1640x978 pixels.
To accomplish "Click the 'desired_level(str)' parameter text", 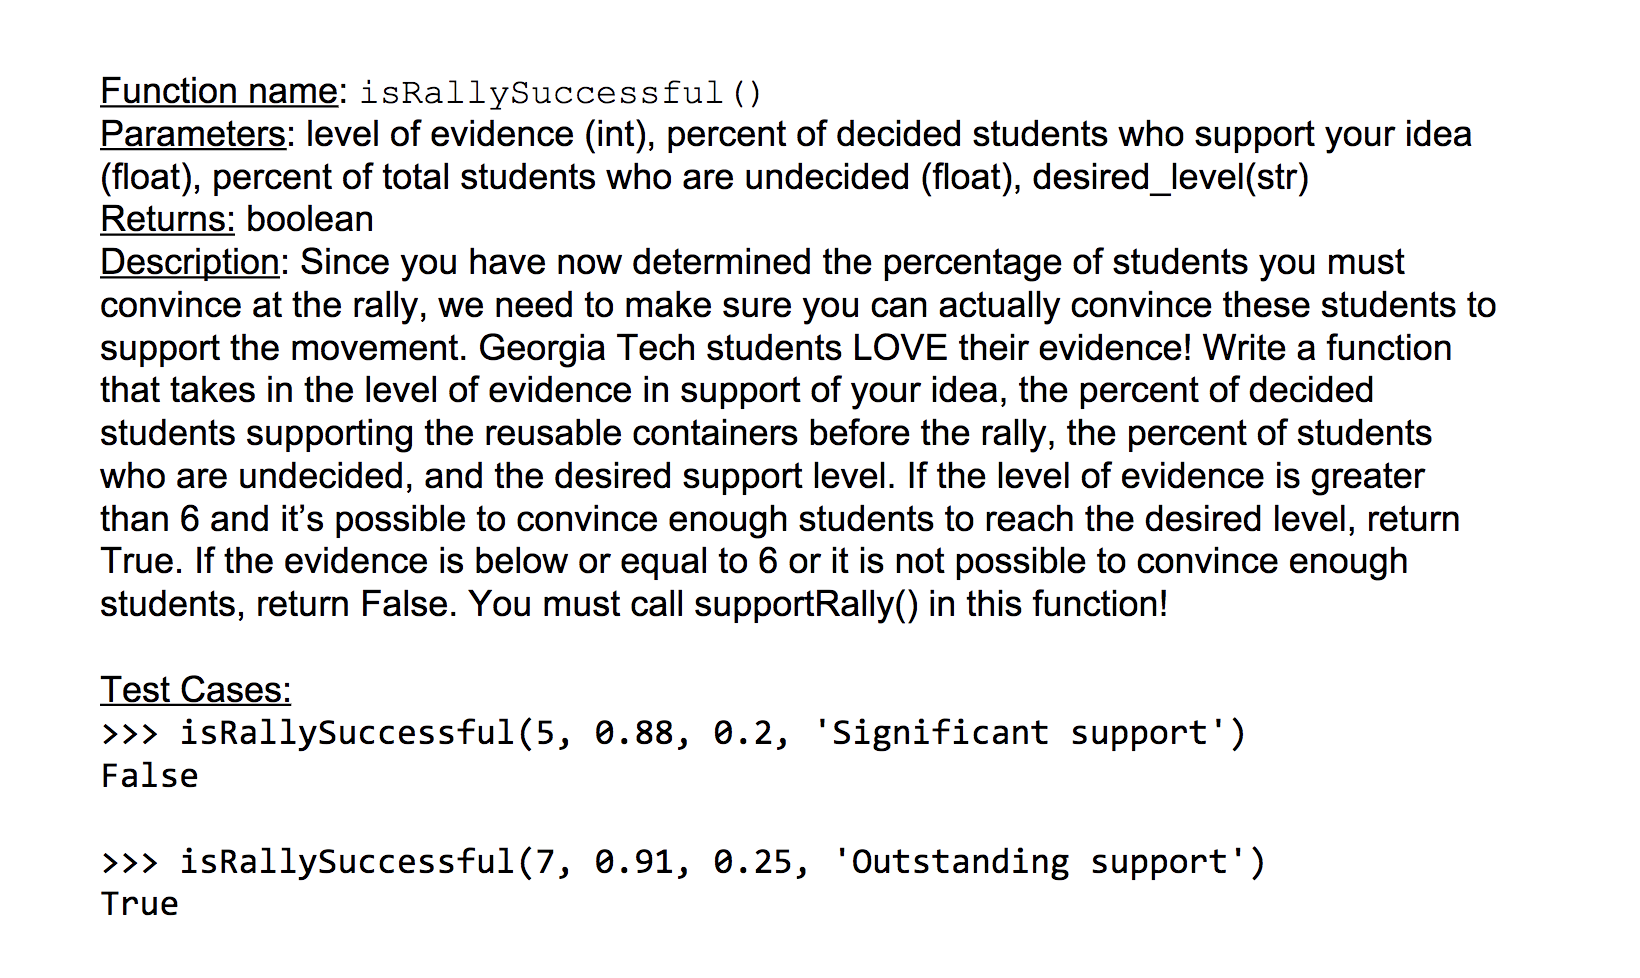I will pos(1171,177).
